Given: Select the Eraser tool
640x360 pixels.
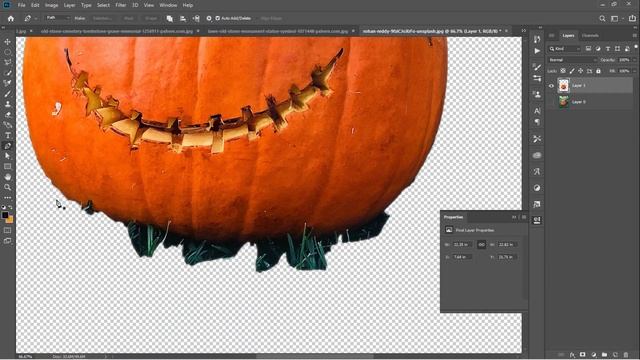Looking at the screenshot, I should 7,115.
